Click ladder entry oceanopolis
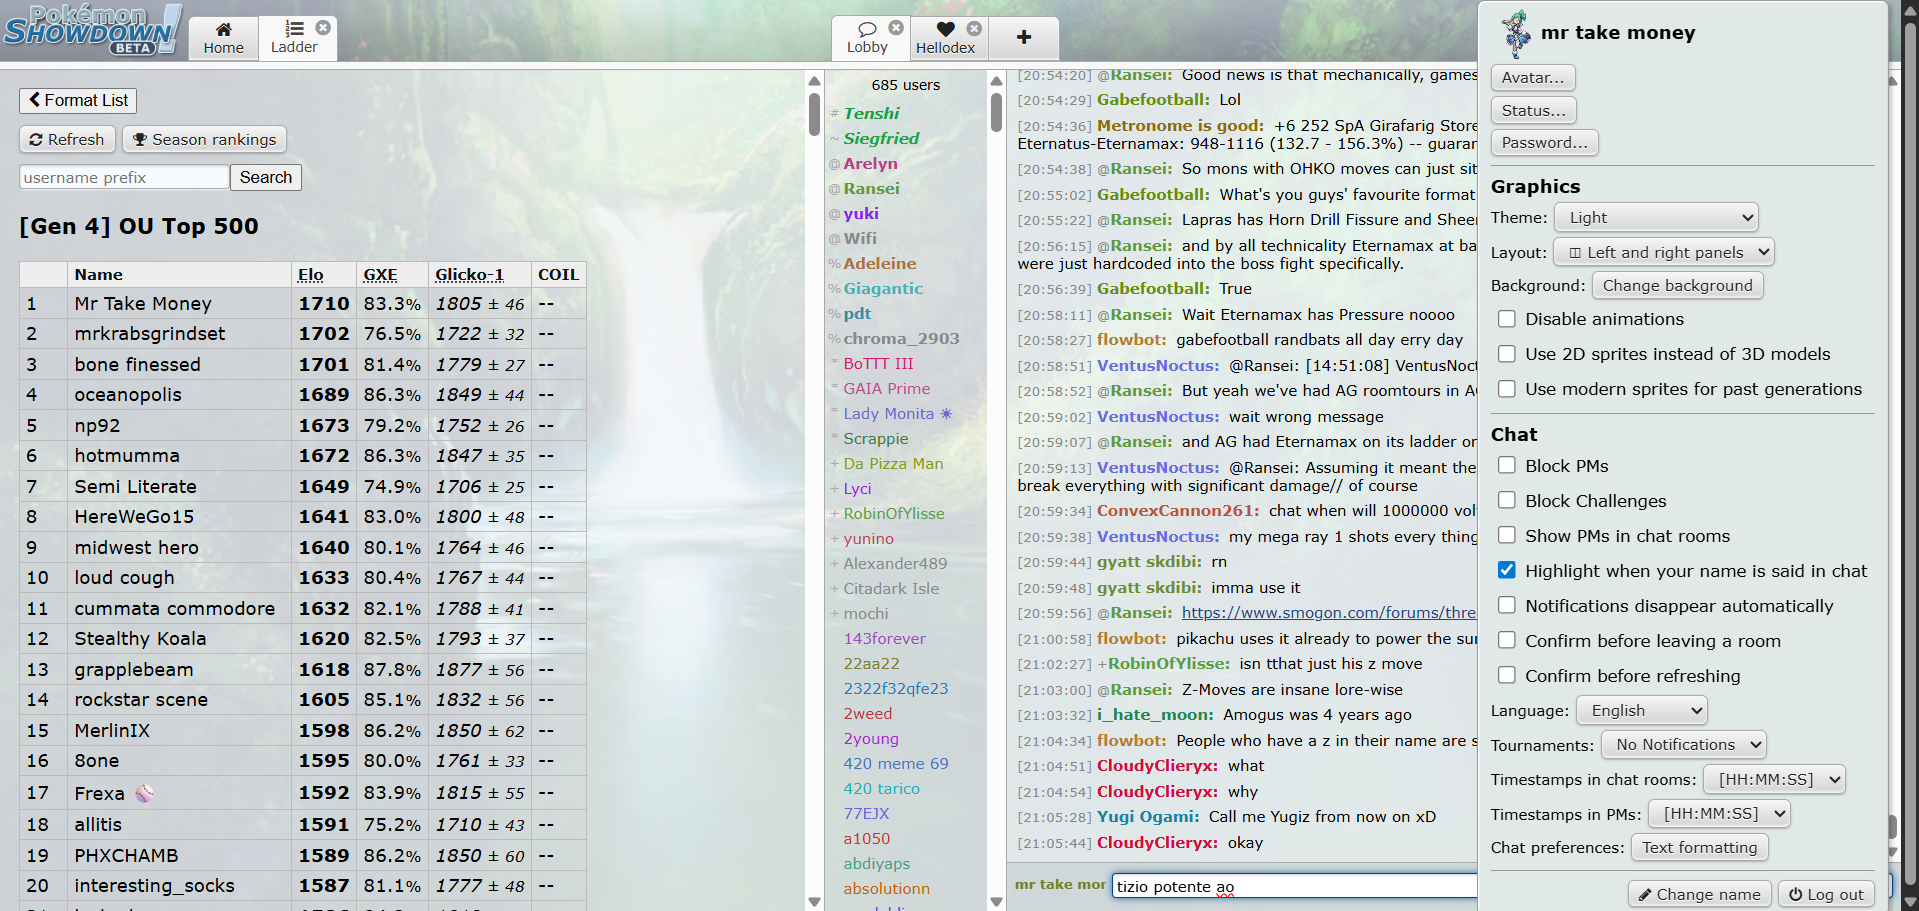Image resolution: width=1919 pixels, height=911 pixels. (x=128, y=395)
